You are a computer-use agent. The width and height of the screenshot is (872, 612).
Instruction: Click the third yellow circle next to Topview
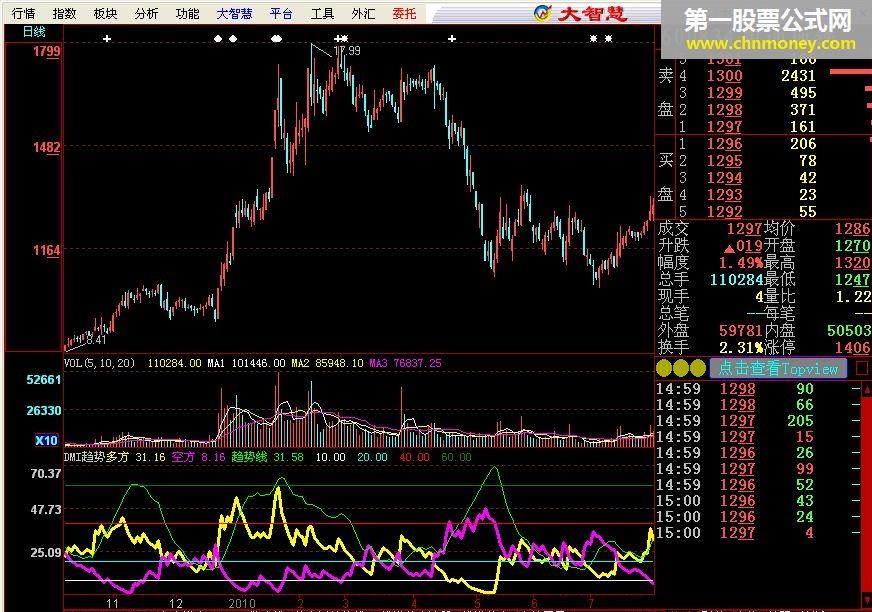(697, 368)
